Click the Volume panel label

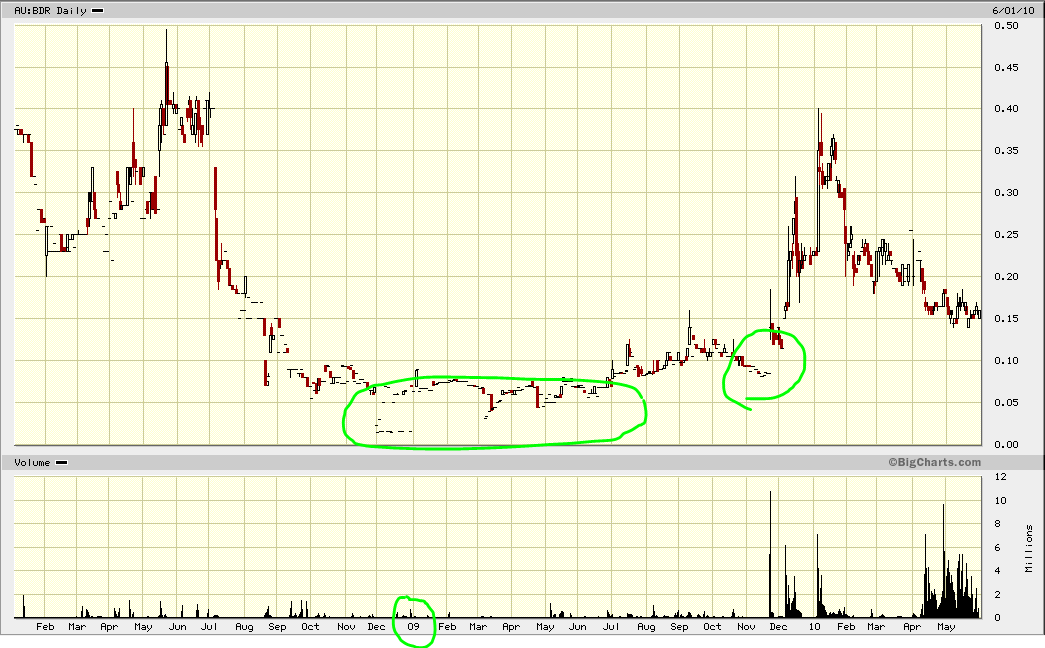pyautogui.click(x=28, y=463)
